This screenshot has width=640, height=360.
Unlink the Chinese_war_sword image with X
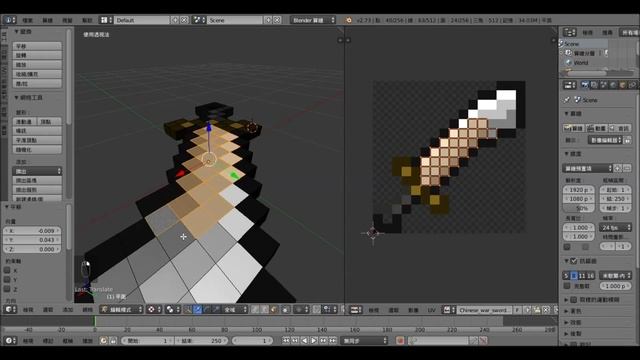tap(546, 310)
